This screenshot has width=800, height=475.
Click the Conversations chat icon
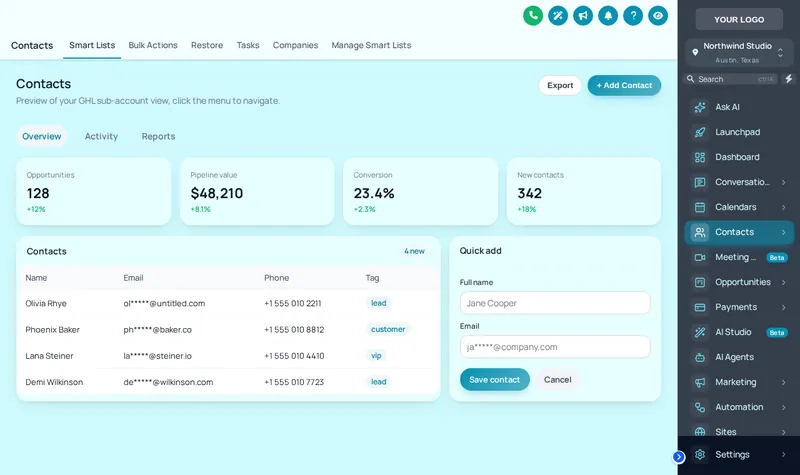(700, 182)
